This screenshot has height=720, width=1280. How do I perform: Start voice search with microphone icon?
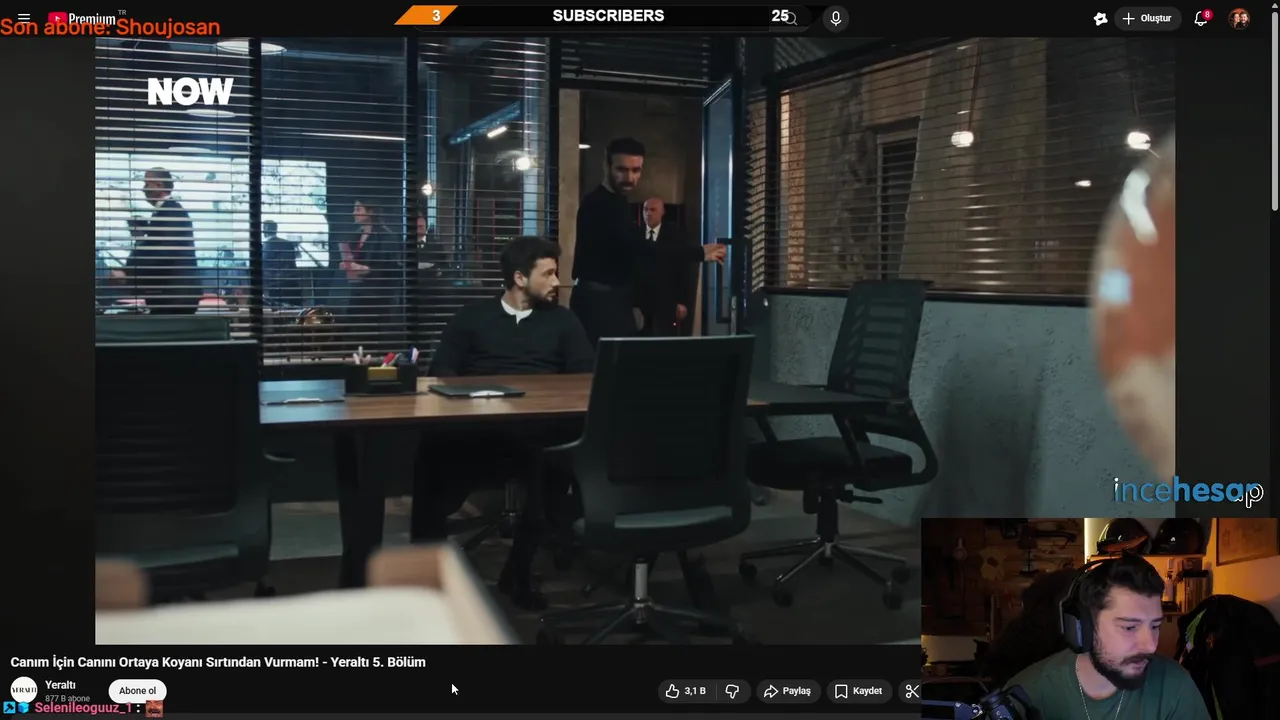[x=836, y=18]
